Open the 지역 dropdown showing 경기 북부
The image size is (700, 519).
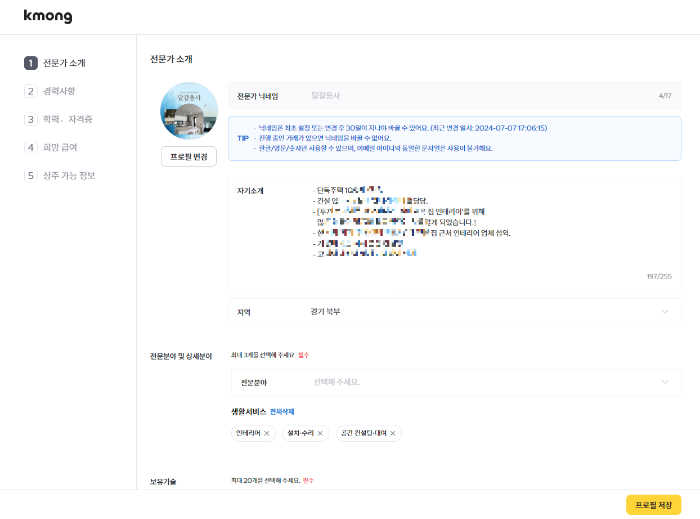(x=454, y=311)
